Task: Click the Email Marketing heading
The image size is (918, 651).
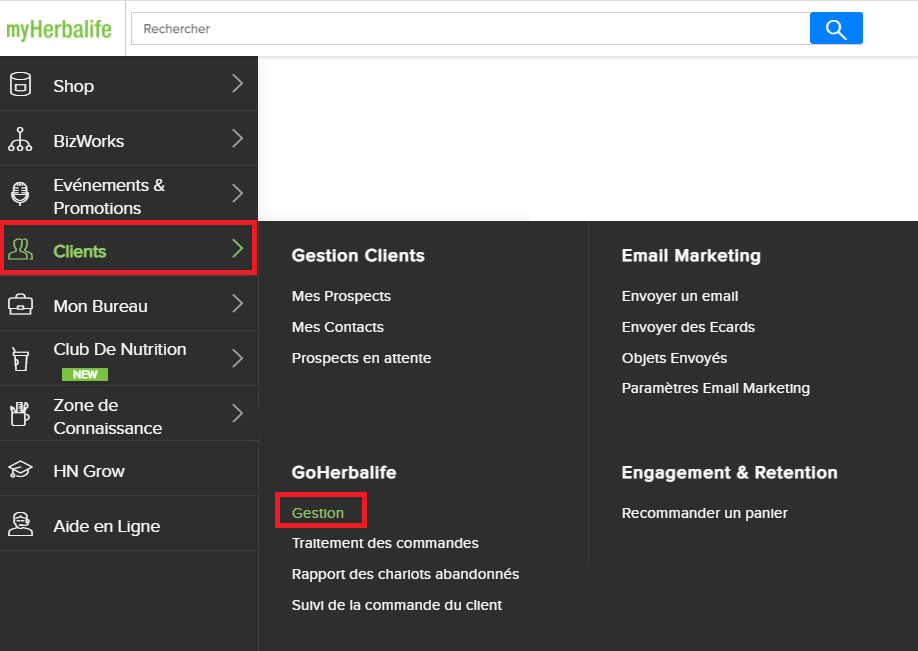Action: tap(691, 256)
